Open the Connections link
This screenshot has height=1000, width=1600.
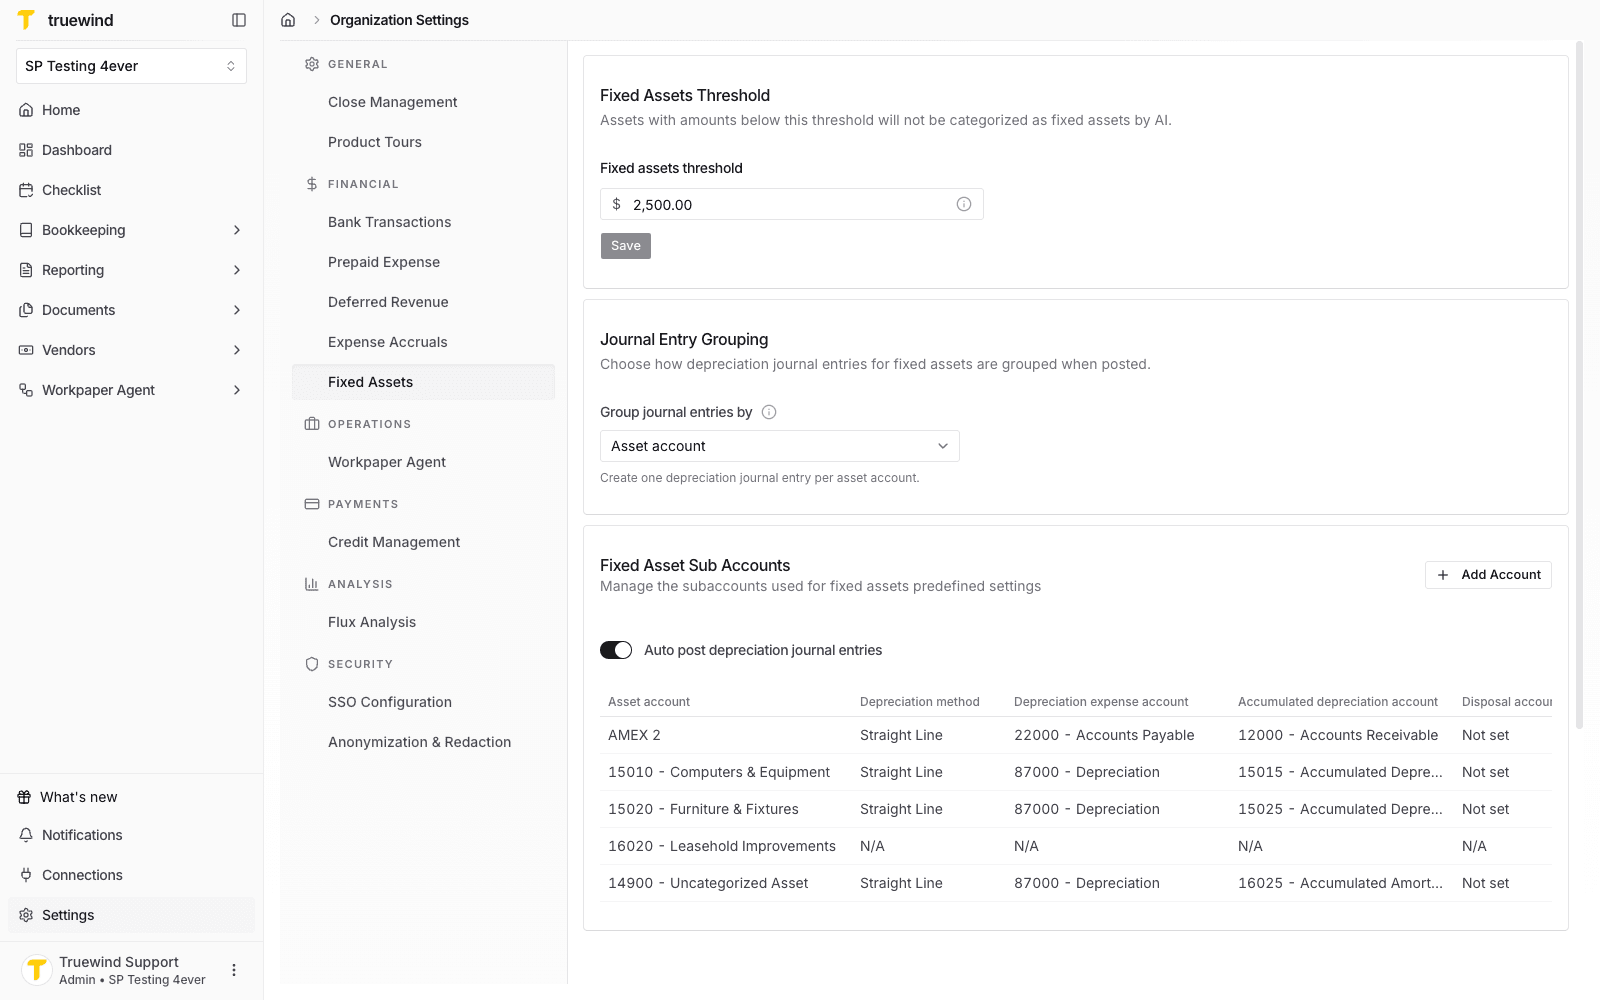pyautogui.click(x=131, y=875)
